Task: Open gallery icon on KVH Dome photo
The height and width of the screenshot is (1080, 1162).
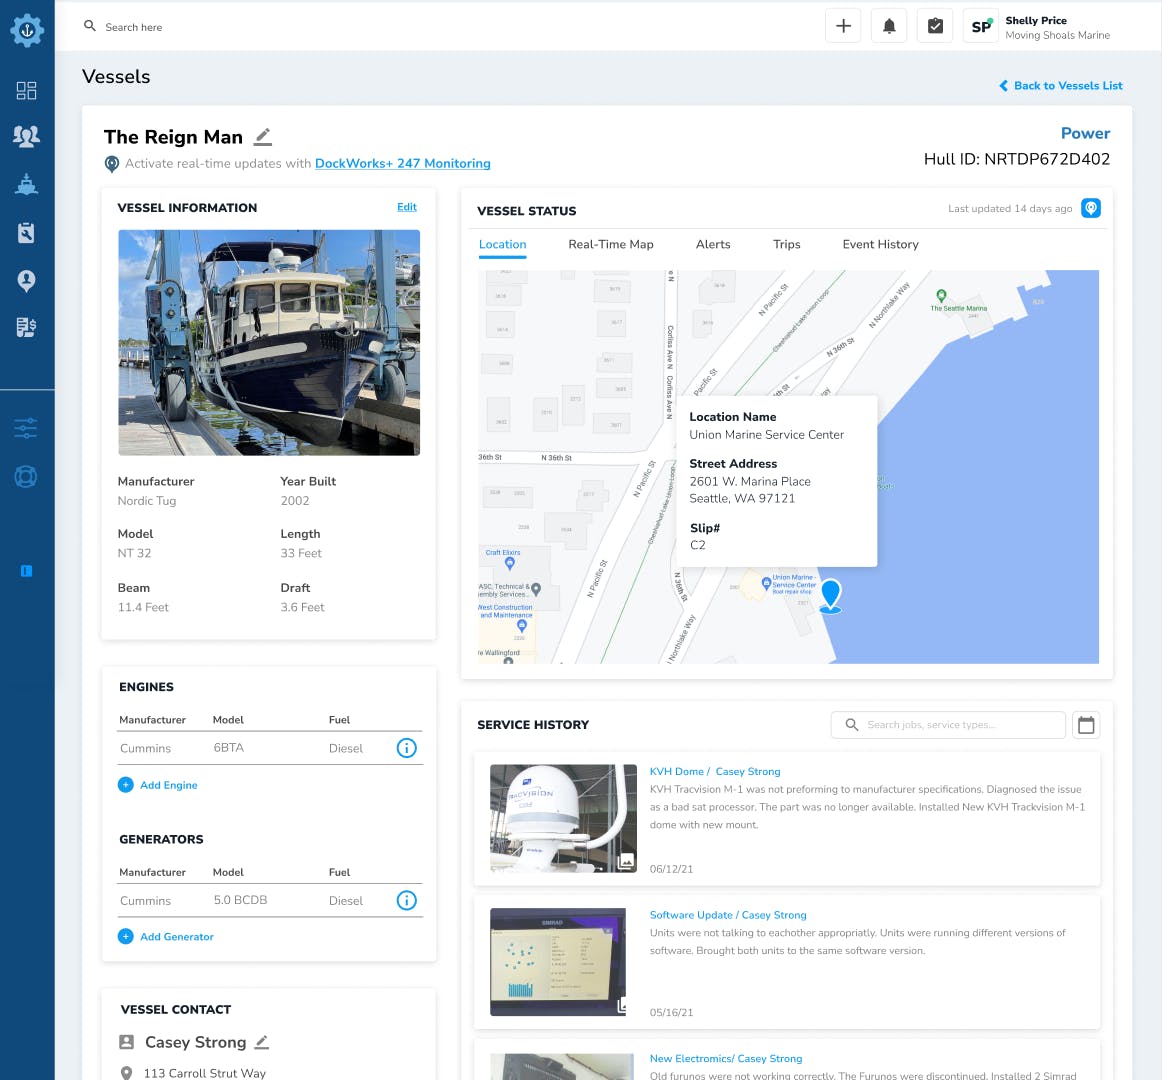Action: (x=626, y=861)
